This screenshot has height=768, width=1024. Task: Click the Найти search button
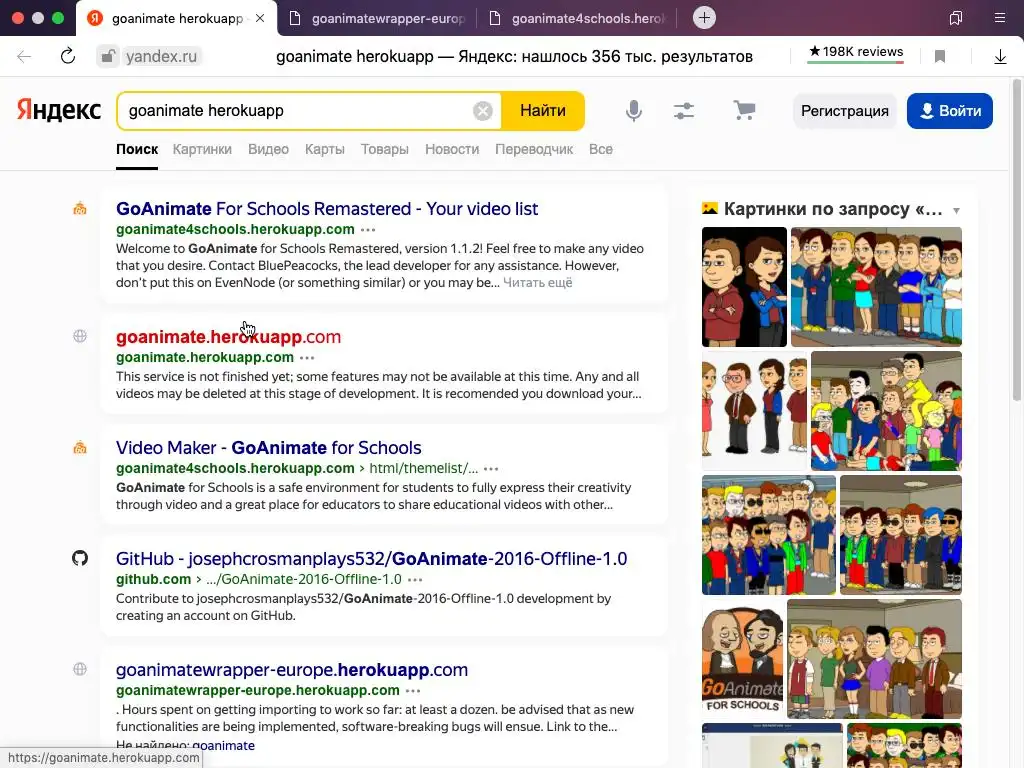click(543, 111)
